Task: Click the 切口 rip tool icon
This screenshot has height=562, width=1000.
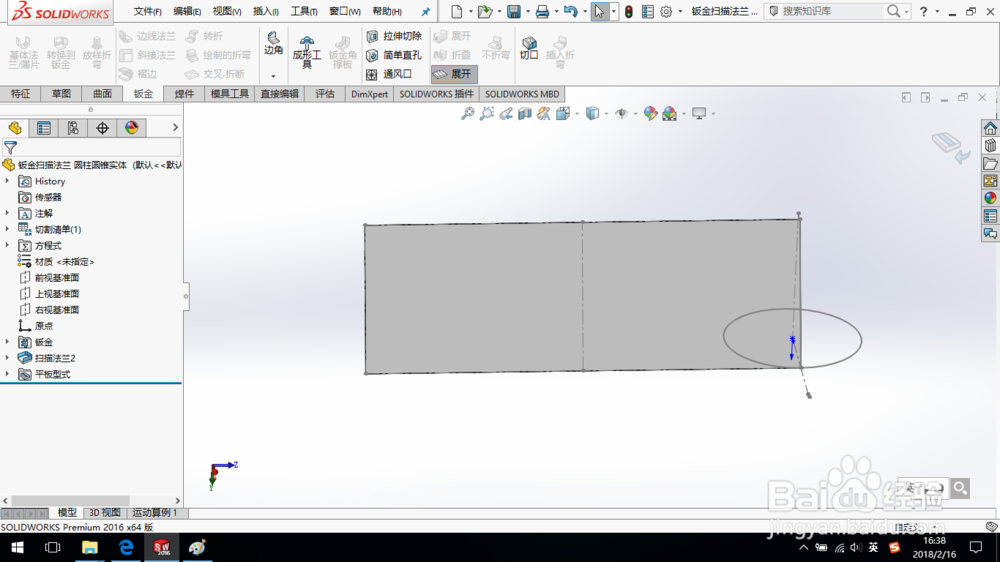Action: coord(529,48)
